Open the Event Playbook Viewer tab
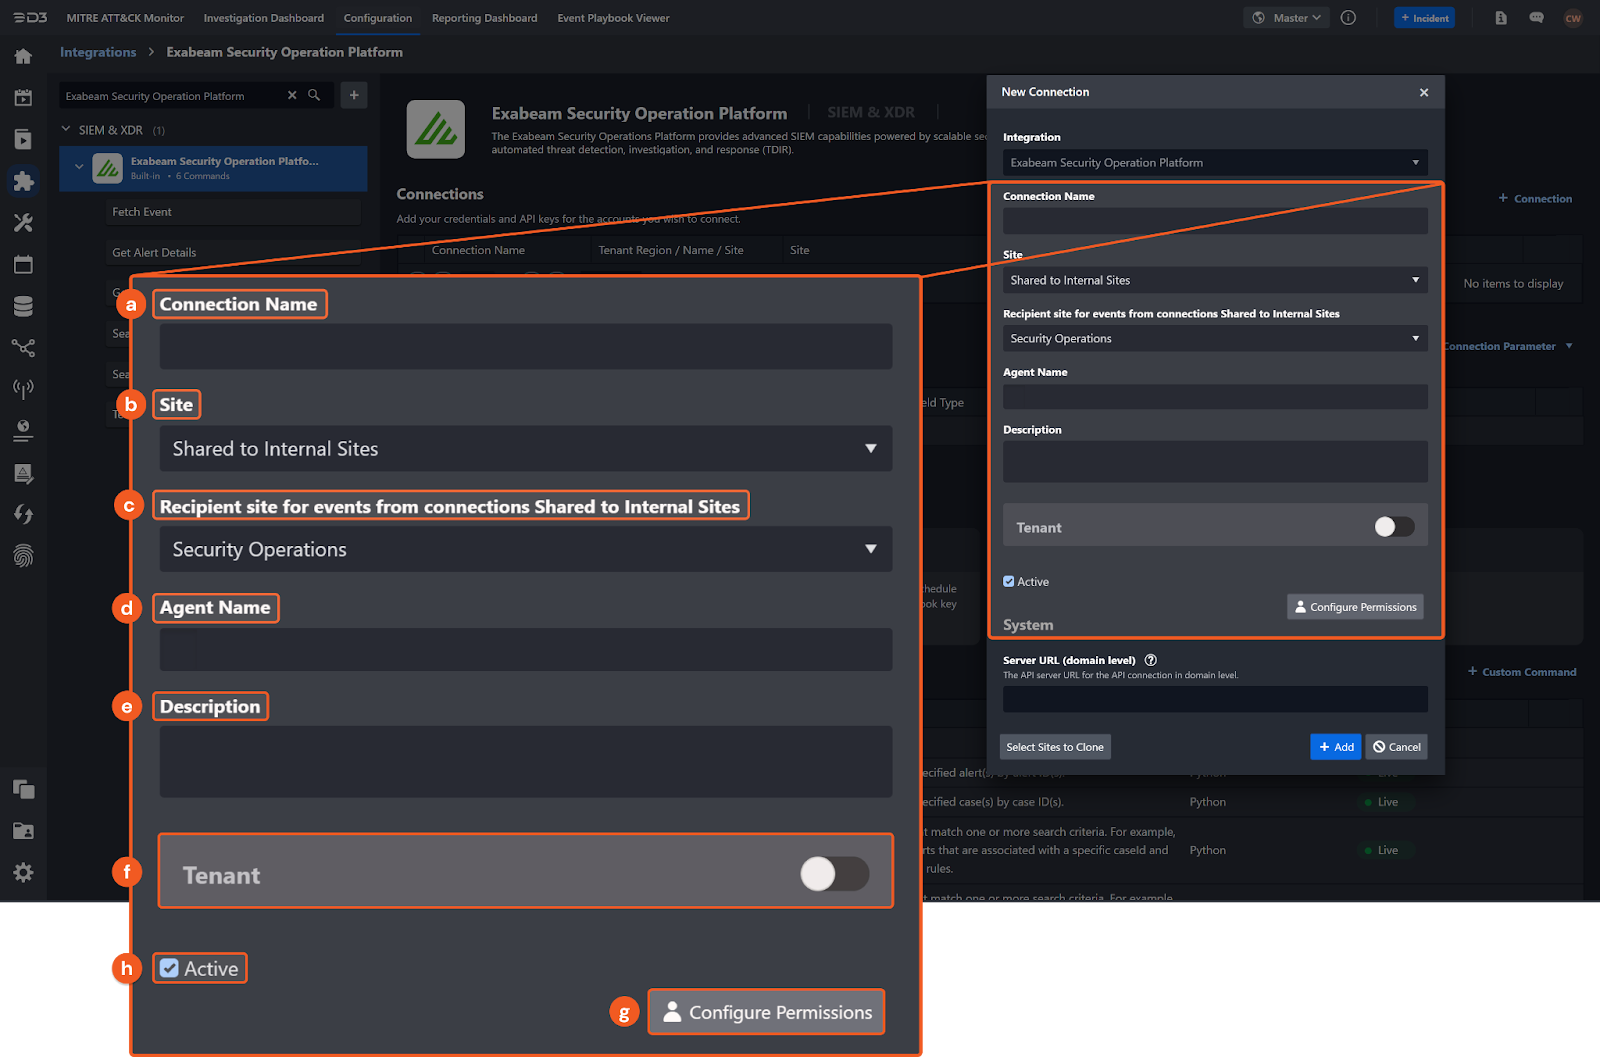 click(x=613, y=18)
